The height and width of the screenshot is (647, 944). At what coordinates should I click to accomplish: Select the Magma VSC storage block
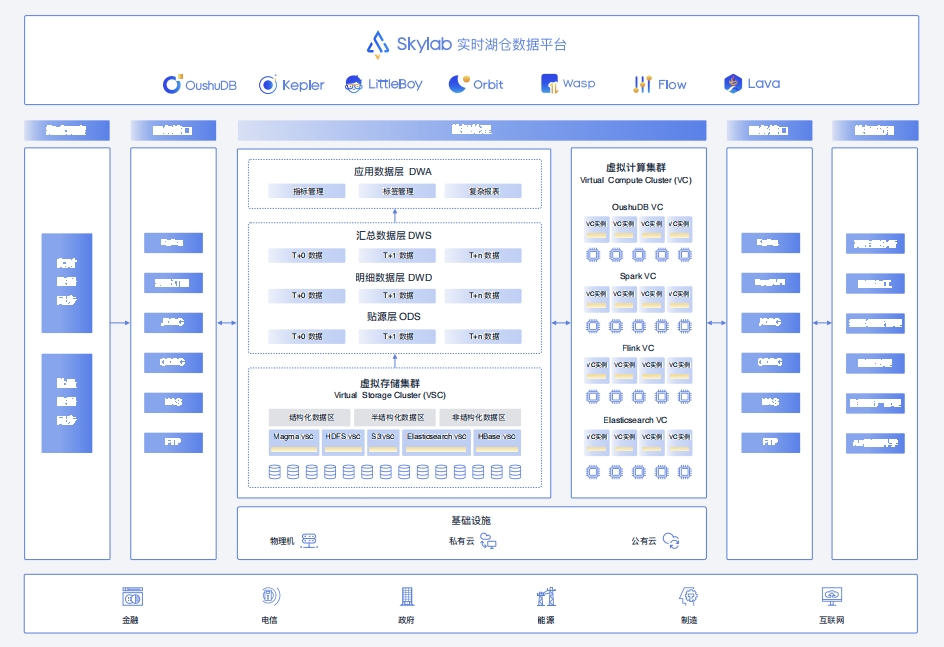coord(294,442)
